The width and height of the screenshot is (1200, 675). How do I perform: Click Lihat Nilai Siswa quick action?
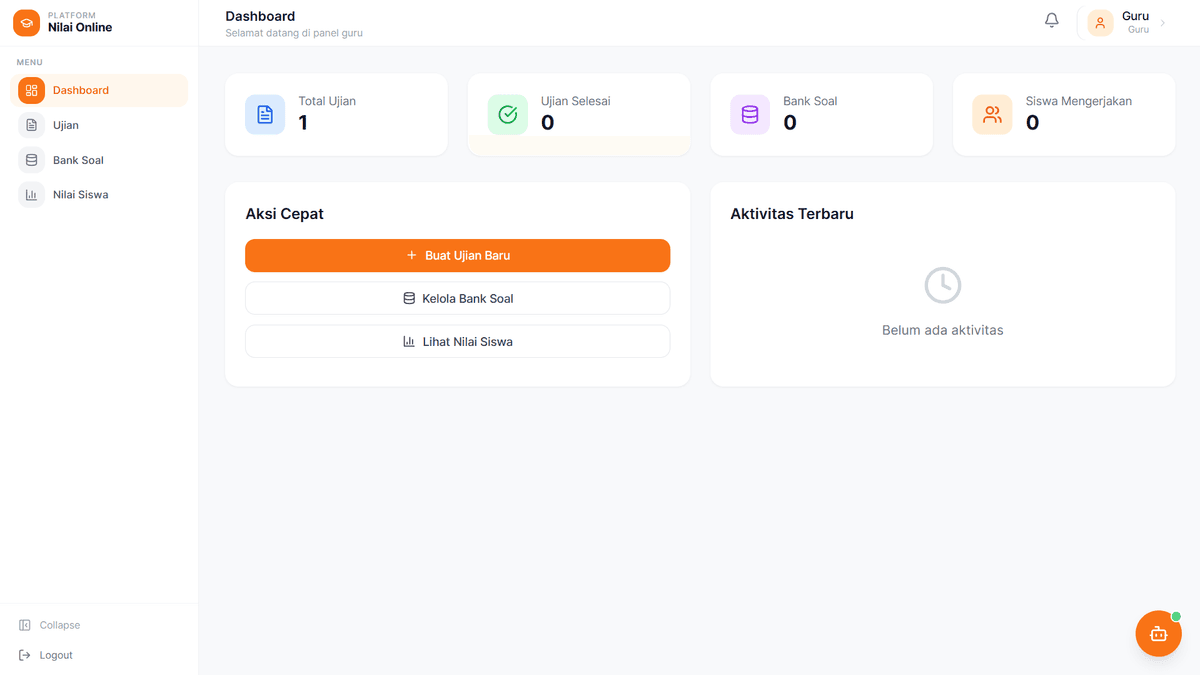point(457,341)
